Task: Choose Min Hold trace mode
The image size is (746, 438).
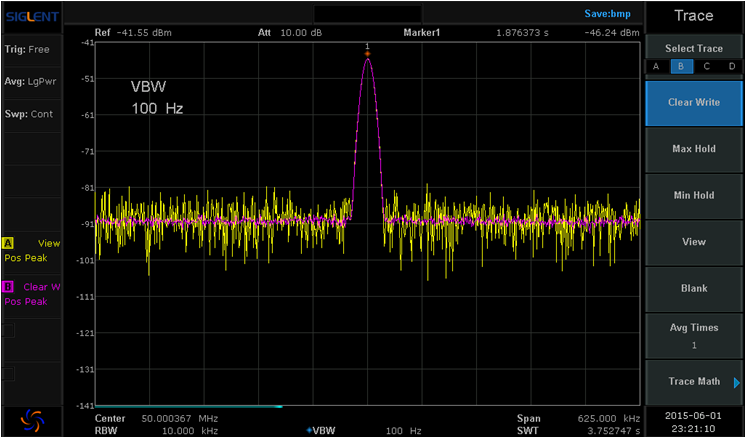Action: coord(693,196)
